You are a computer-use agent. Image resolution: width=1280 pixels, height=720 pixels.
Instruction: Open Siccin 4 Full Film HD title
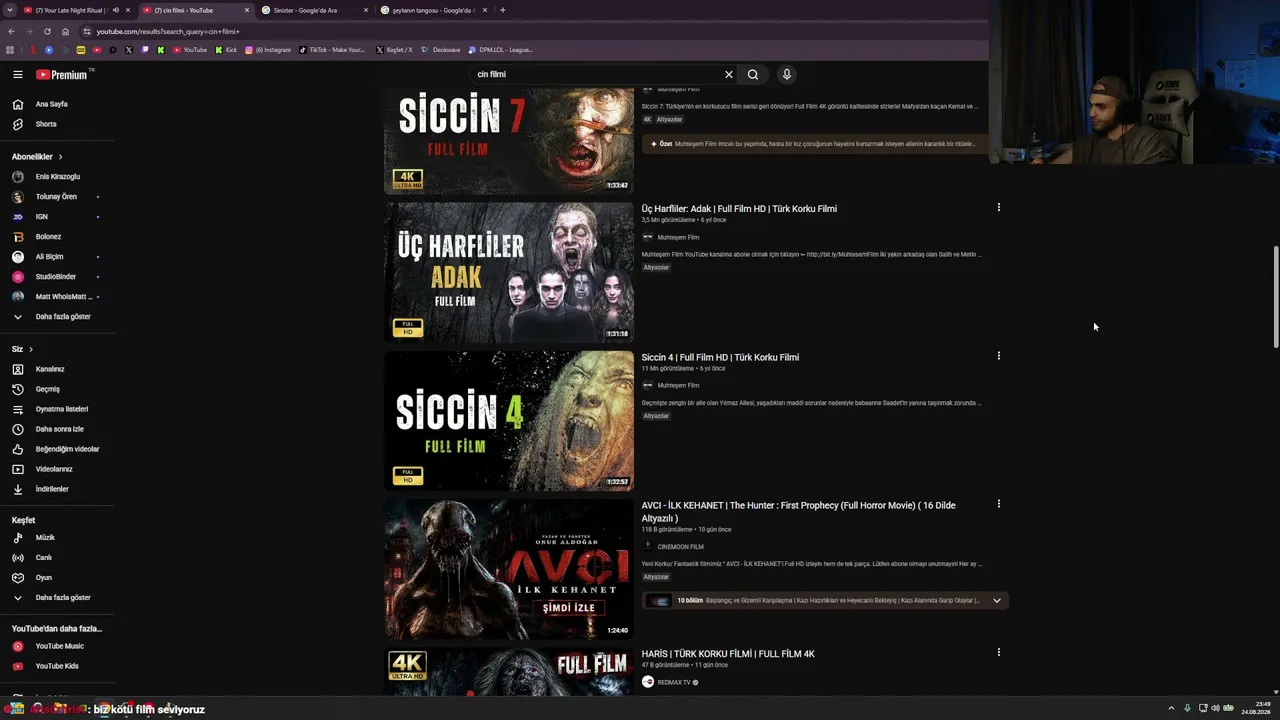720,357
